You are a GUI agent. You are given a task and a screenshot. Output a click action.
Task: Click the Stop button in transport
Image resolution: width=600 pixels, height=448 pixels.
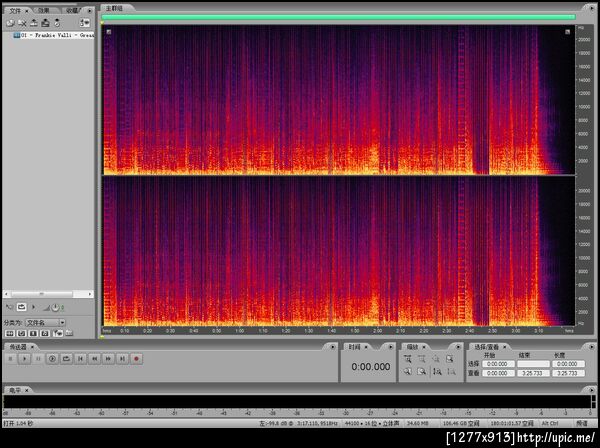pyautogui.click(x=11, y=359)
